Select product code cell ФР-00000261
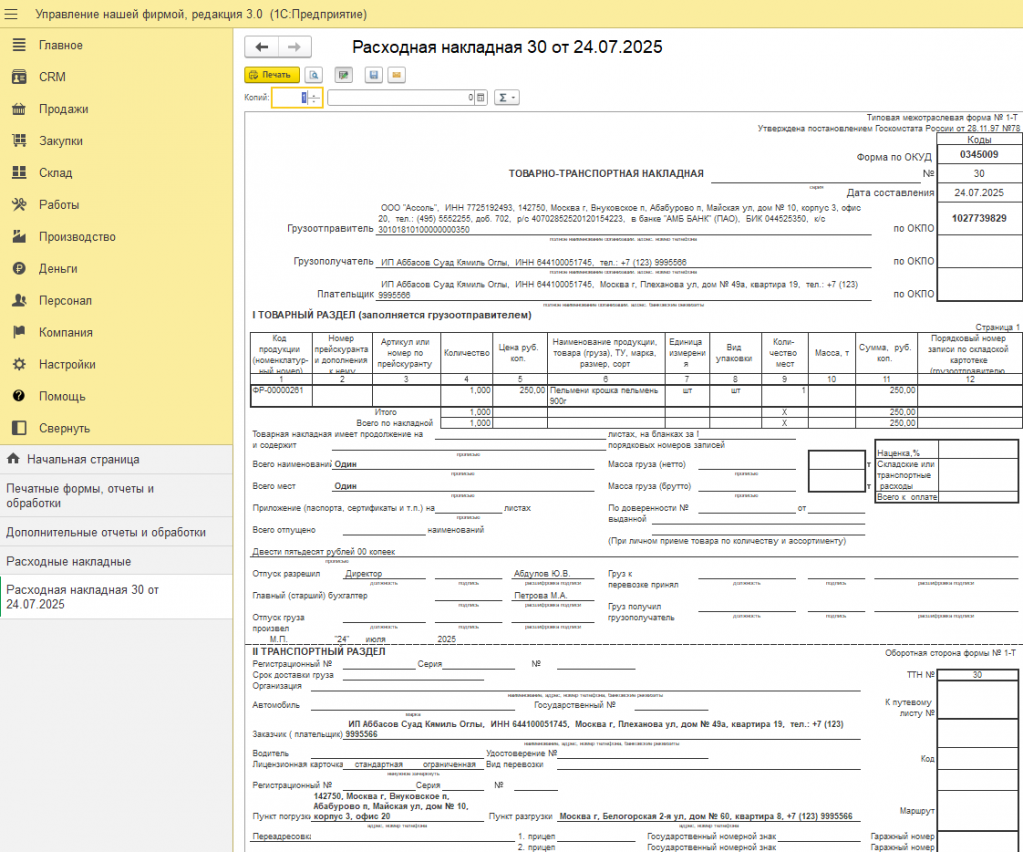This screenshot has width=1023, height=852. coord(281,395)
